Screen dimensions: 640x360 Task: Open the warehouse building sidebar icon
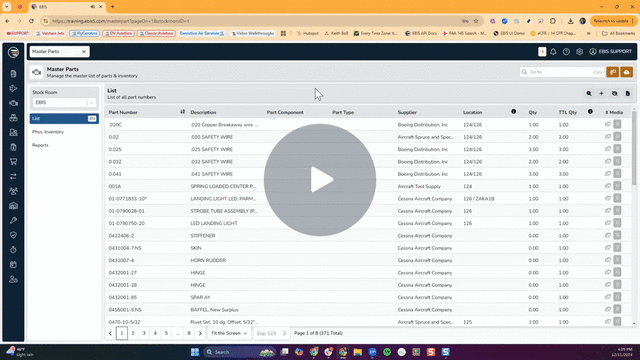pyautogui.click(x=13, y=206)
